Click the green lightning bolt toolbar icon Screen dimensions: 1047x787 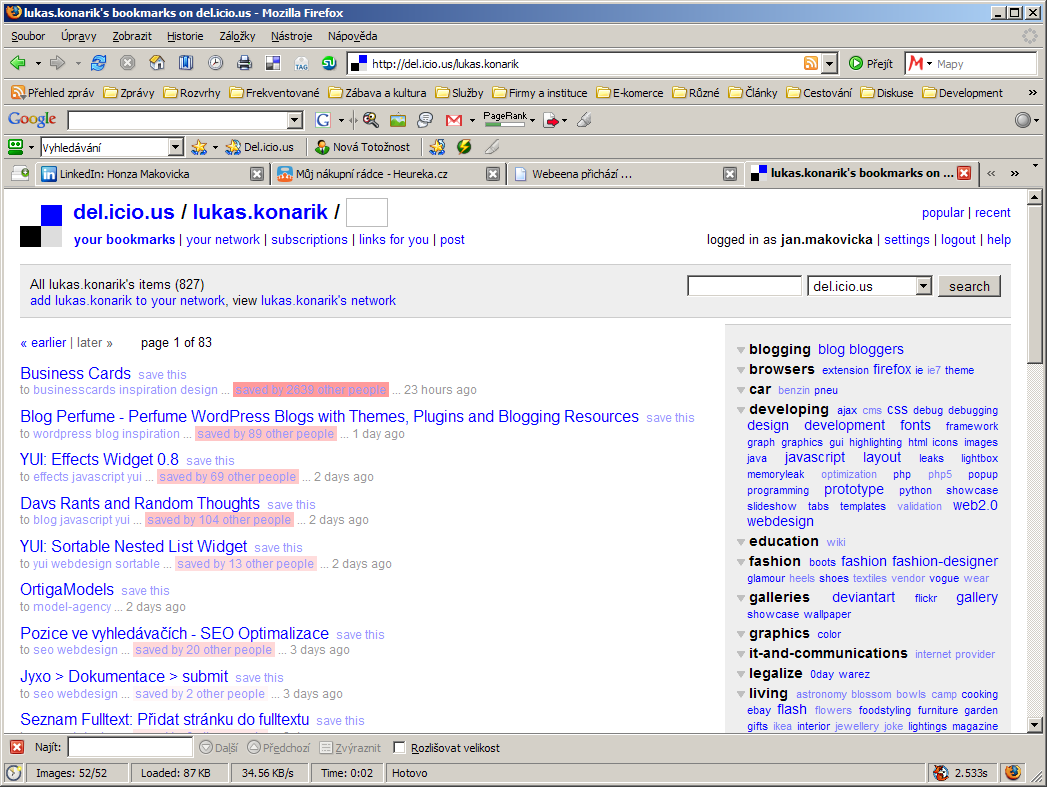(464, 147)
